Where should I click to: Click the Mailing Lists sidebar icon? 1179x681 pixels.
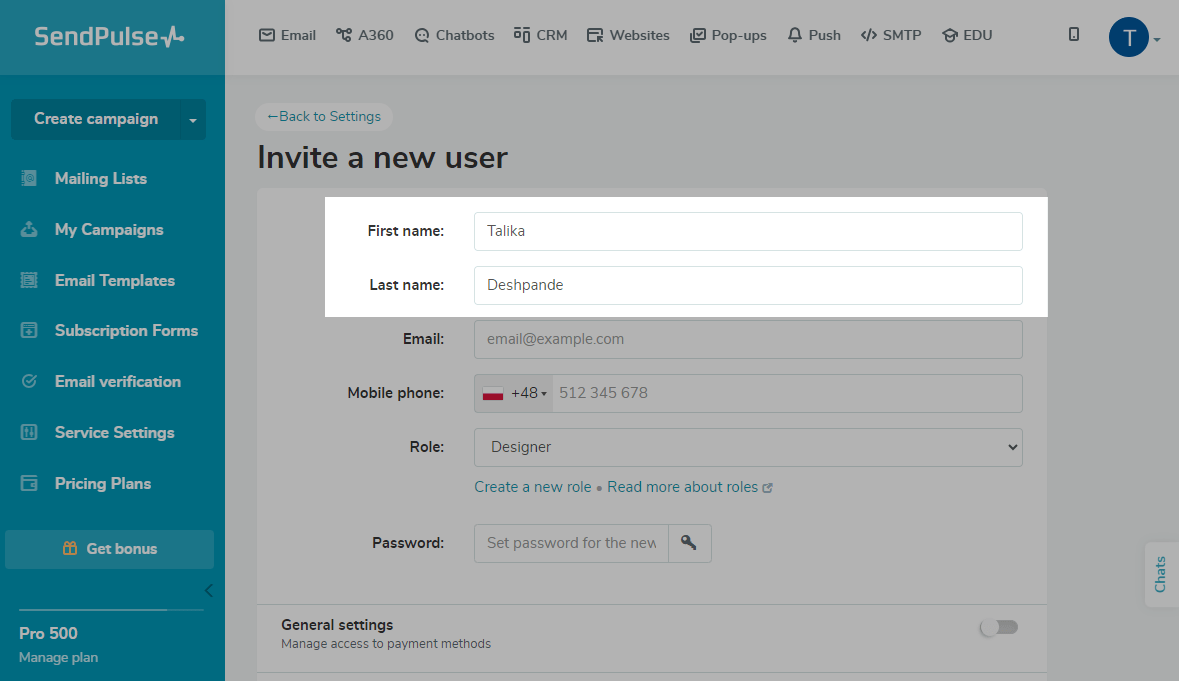pyautogui.click(x=29, y=179)
